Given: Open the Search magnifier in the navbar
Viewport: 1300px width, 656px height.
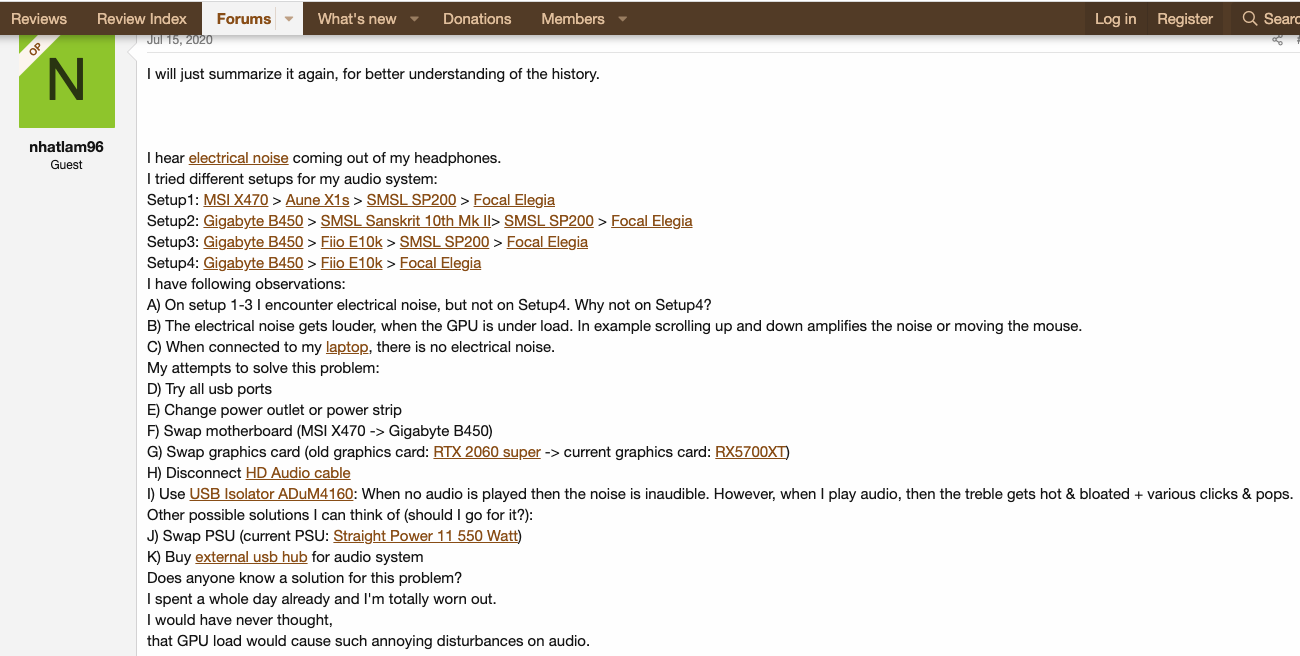Looking at the screenshot, I should pyautogui.click(x=1249, y=18).
